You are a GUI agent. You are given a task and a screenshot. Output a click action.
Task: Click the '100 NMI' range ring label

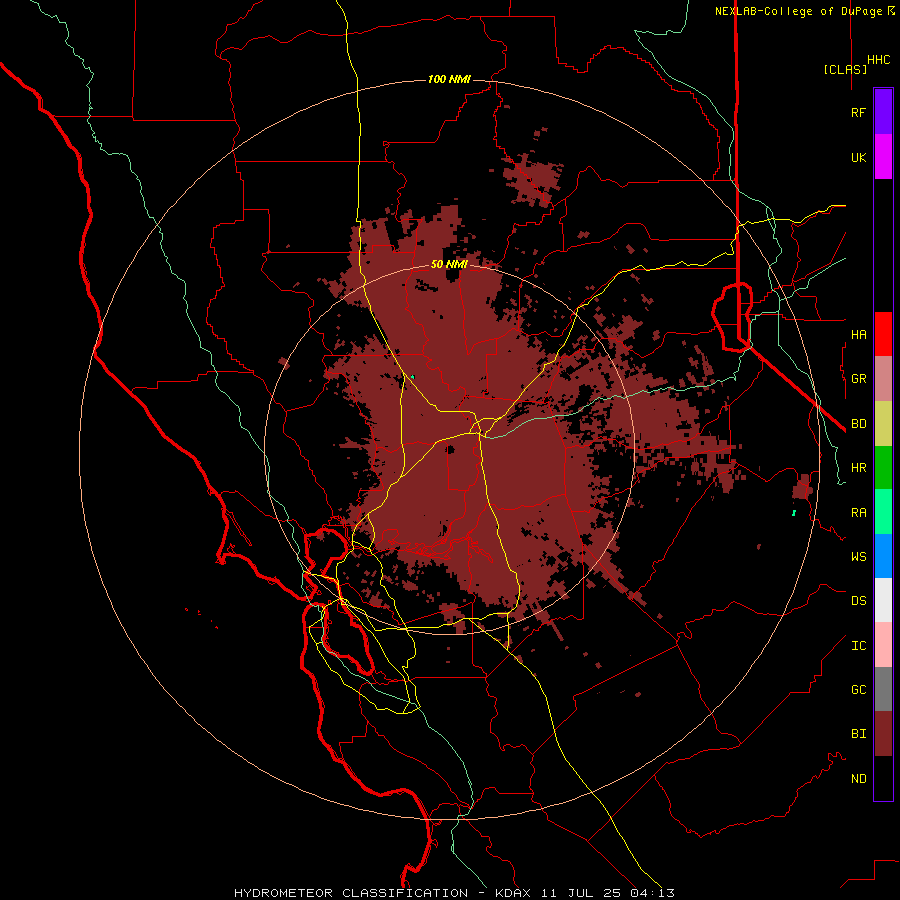click(449, 79)
